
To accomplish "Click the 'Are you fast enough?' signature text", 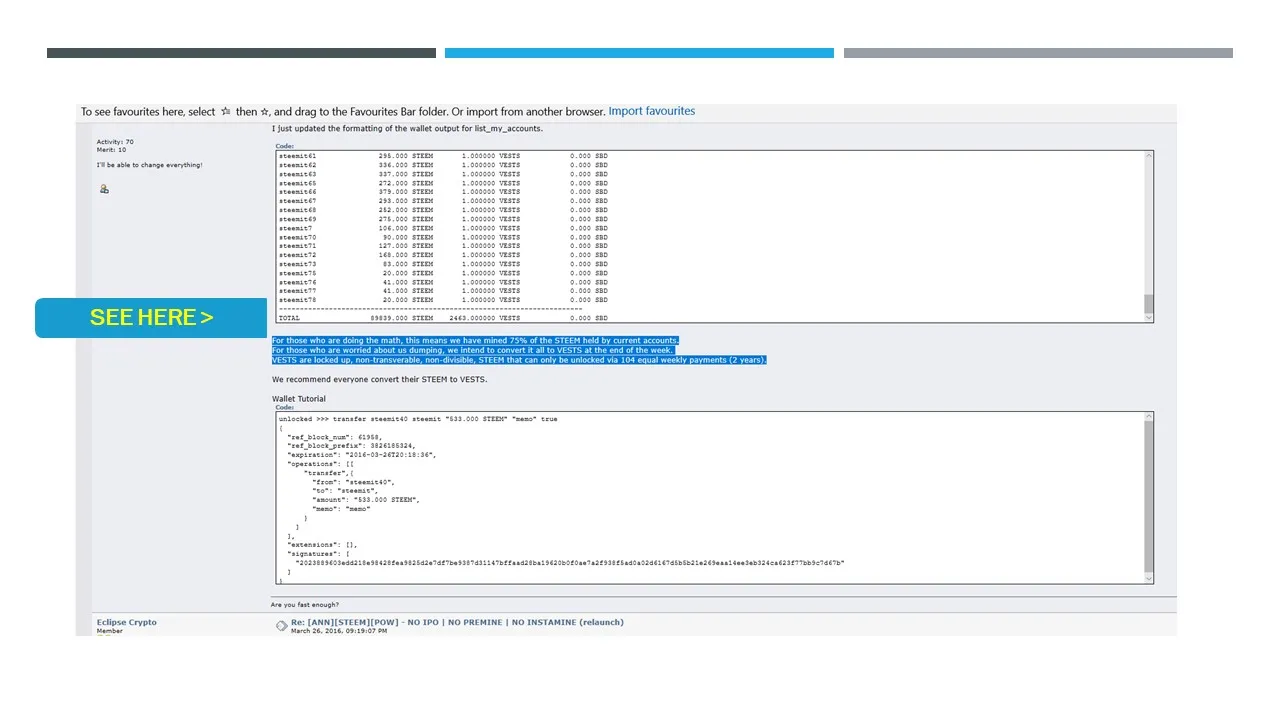I will point(305,604).
